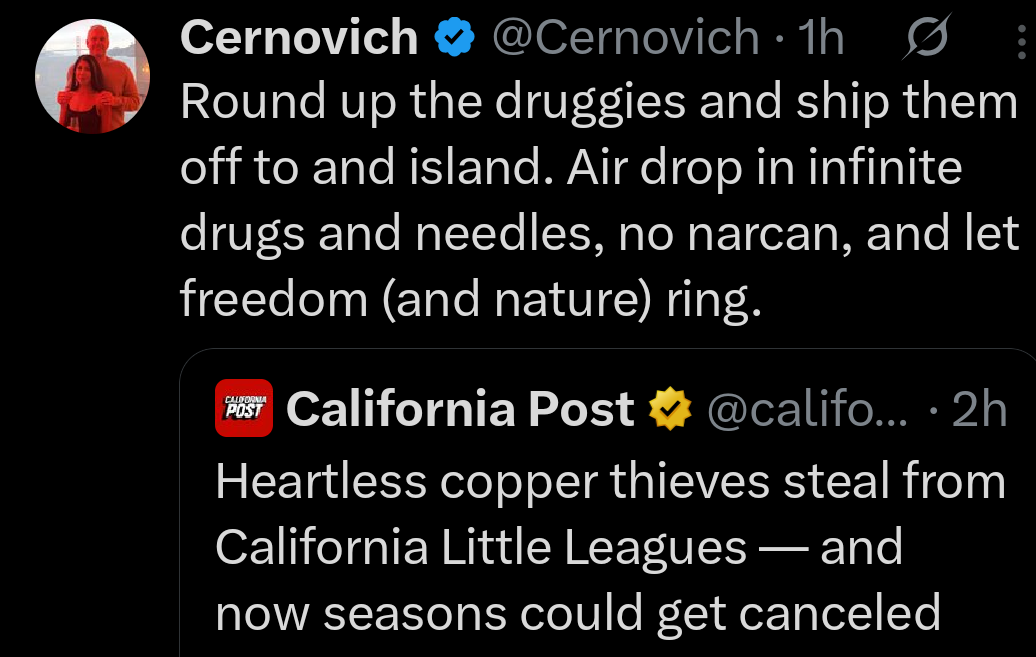
Task: Open the "Heartless copper thieves" headline
Action: tap(610, 482)
